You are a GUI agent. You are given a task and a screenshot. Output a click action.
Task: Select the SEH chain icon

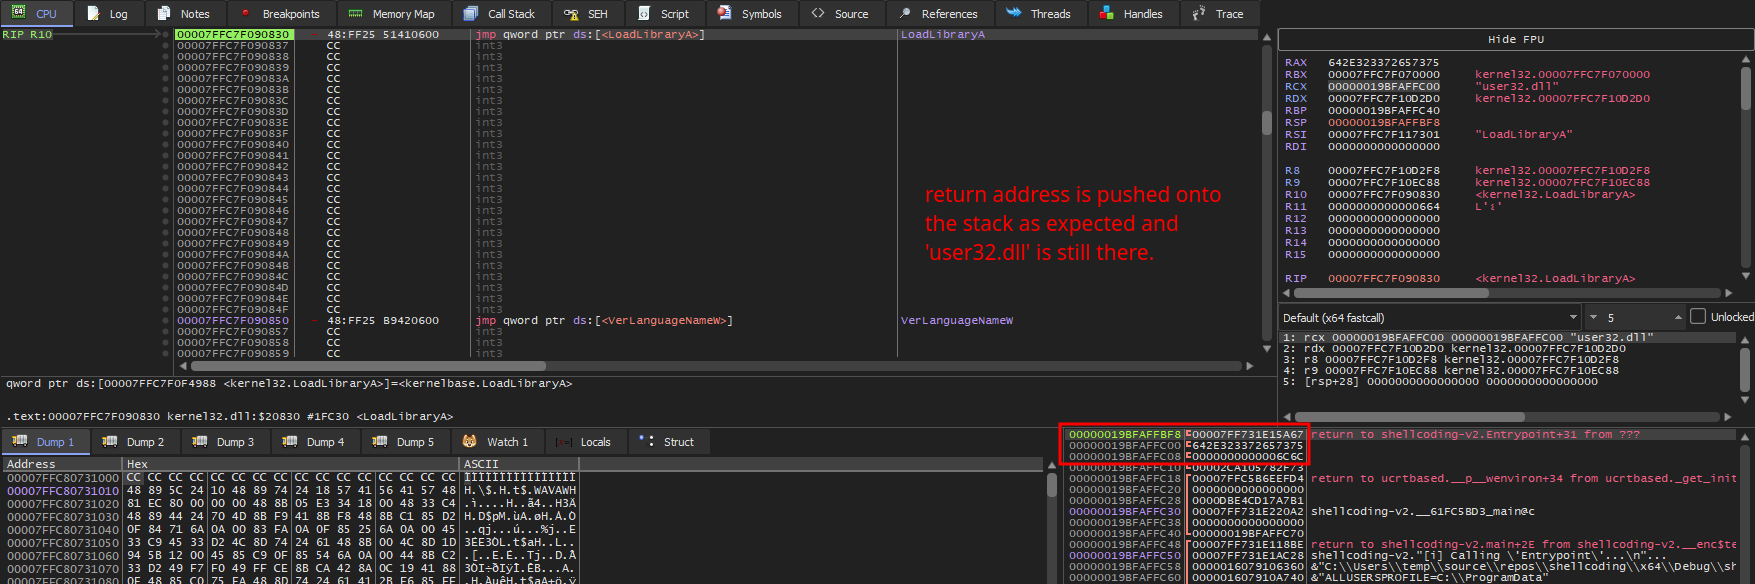pyautogui.click(x=571, y=14)
